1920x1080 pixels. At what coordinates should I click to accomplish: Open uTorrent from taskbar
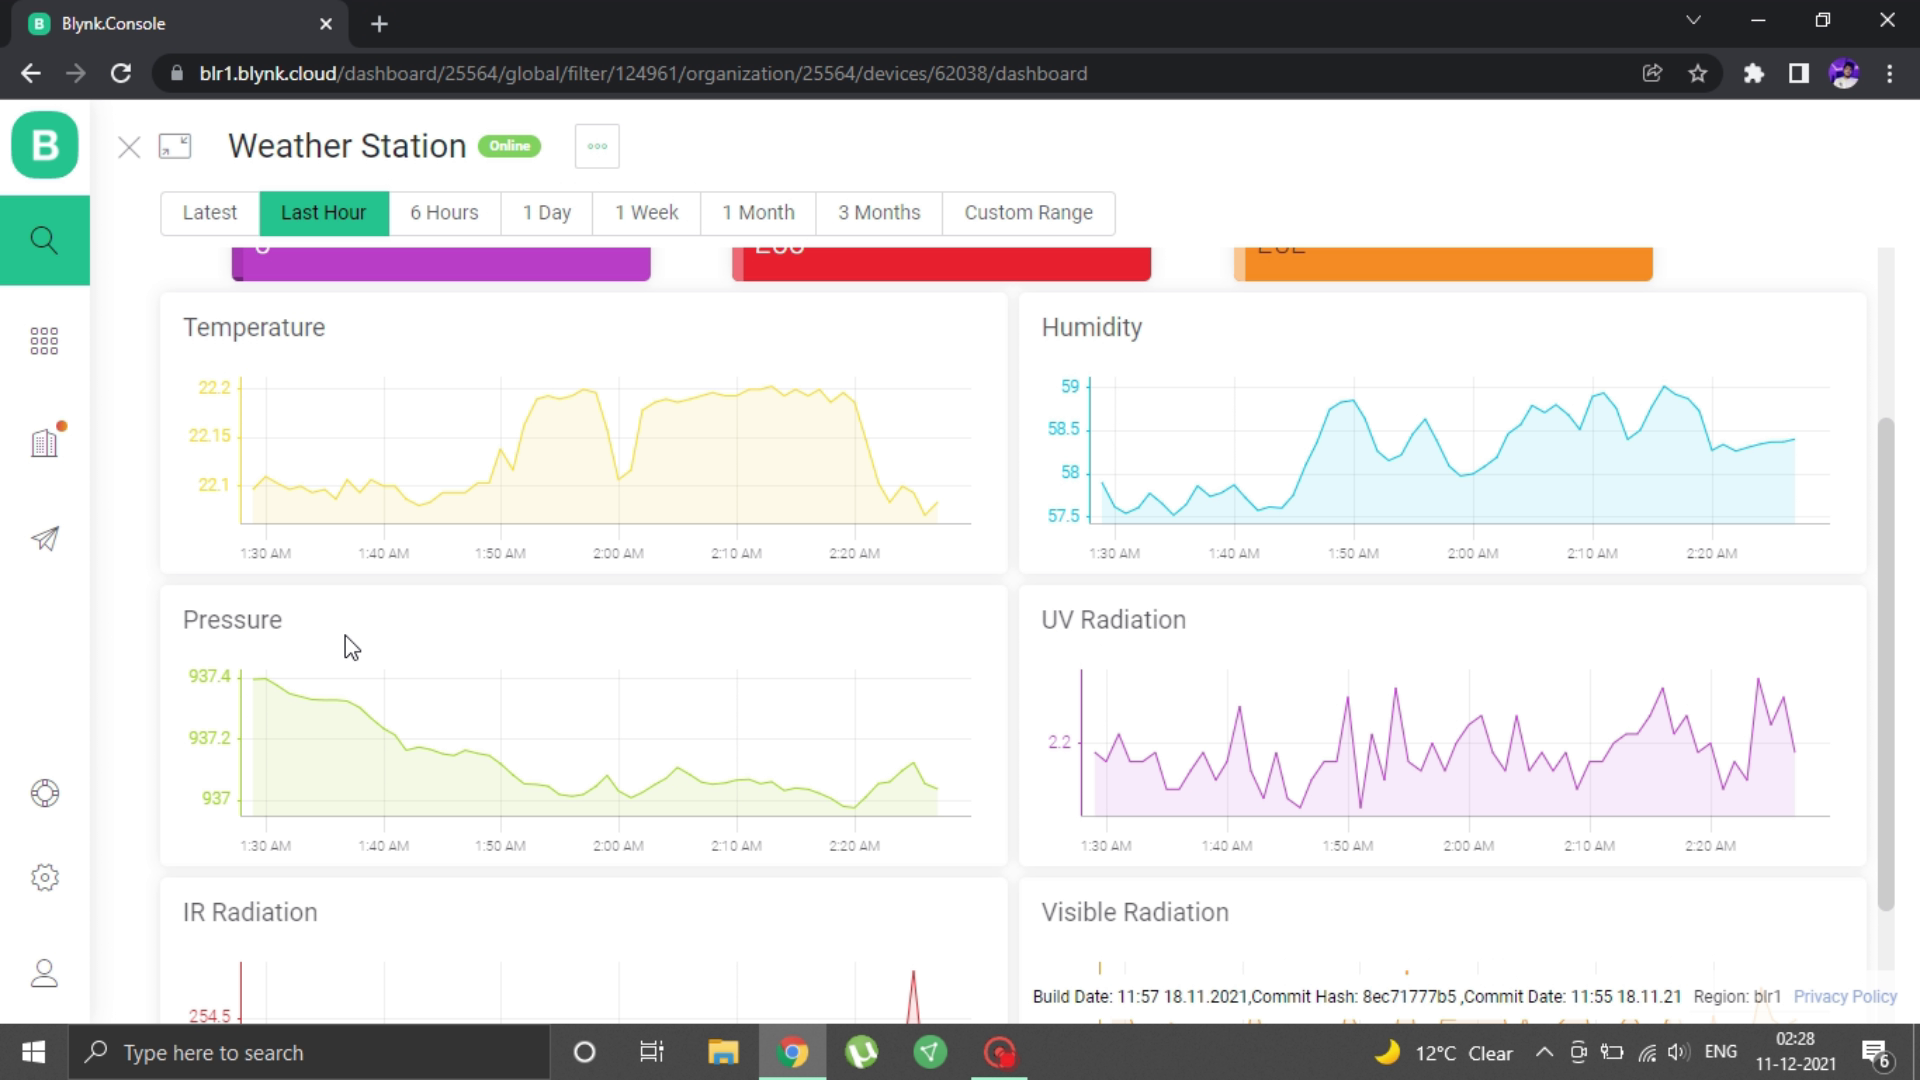tap(861, 1052)
